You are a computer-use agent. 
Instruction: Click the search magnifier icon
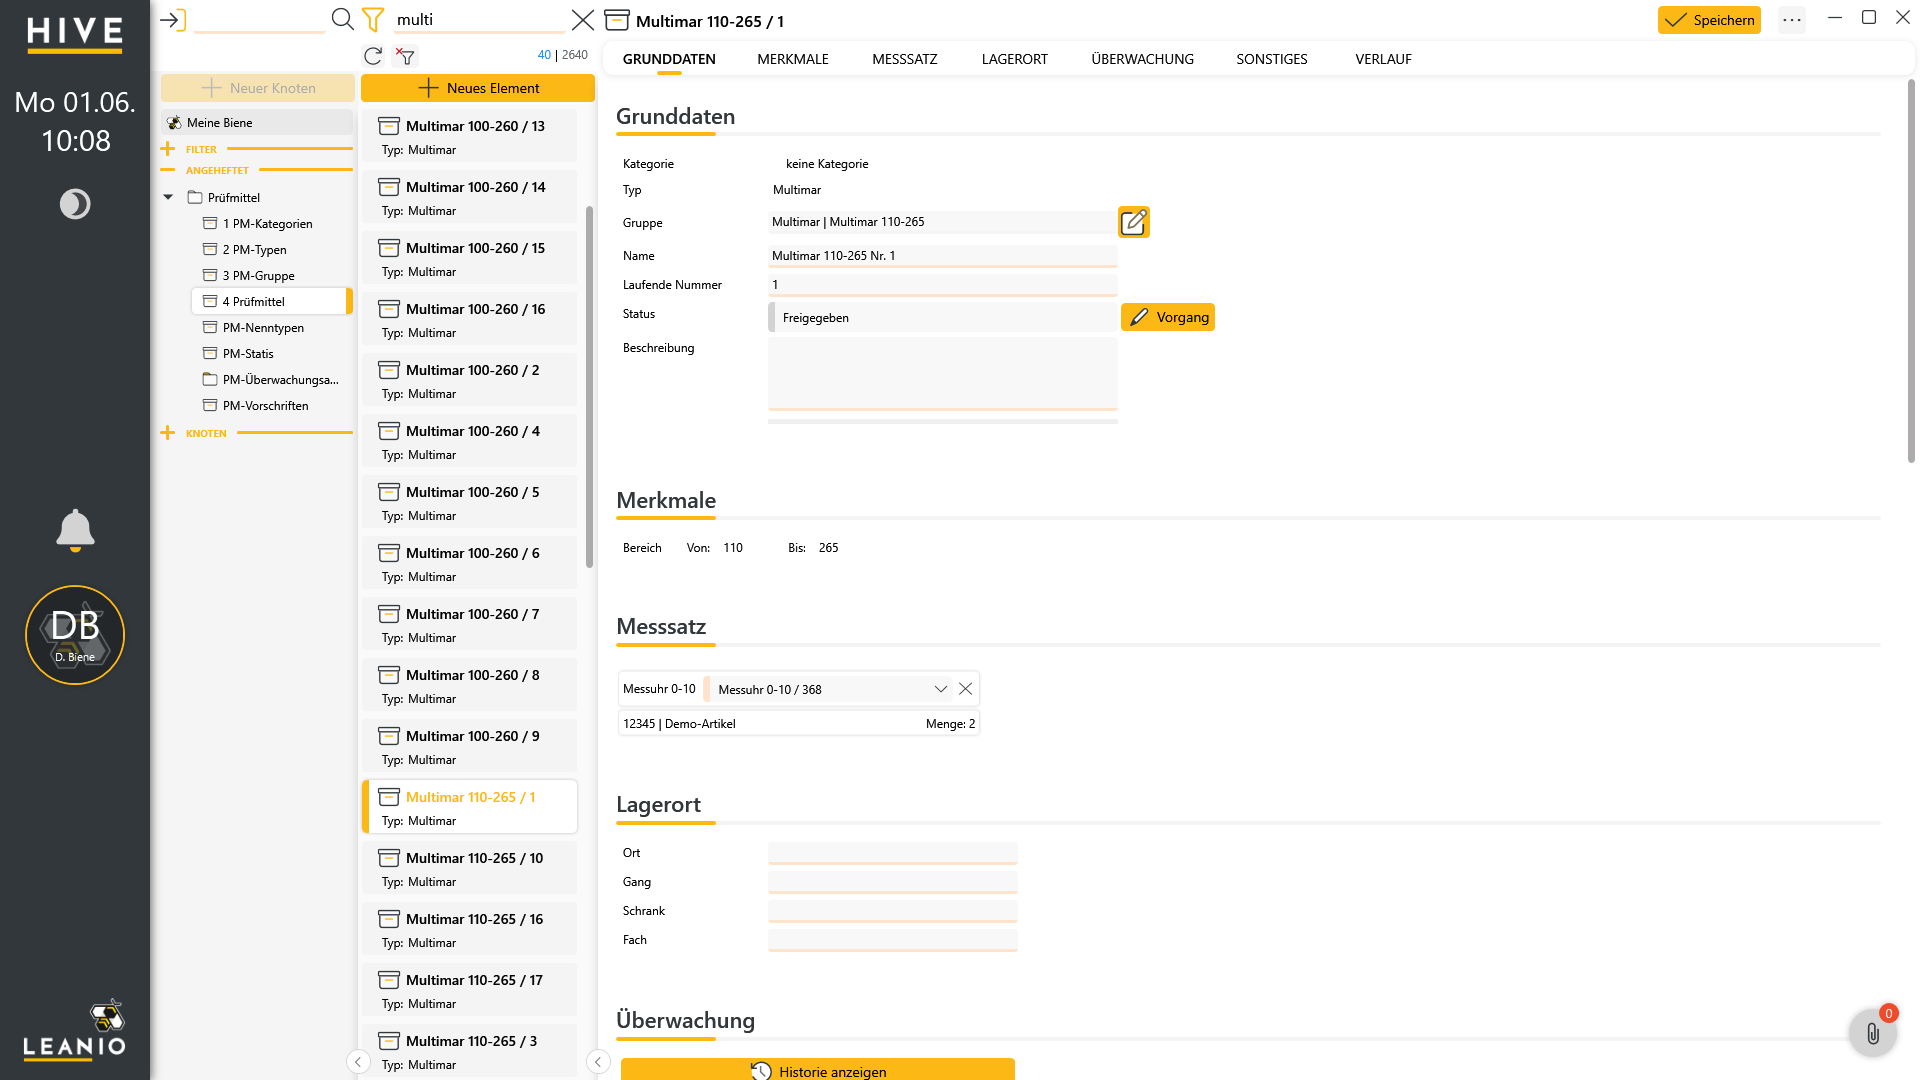click(343, 19)
